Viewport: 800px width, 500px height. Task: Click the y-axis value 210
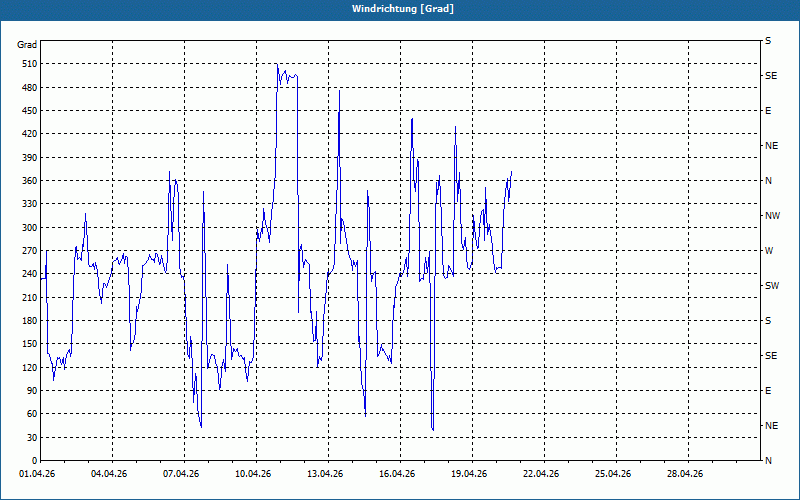30,297
